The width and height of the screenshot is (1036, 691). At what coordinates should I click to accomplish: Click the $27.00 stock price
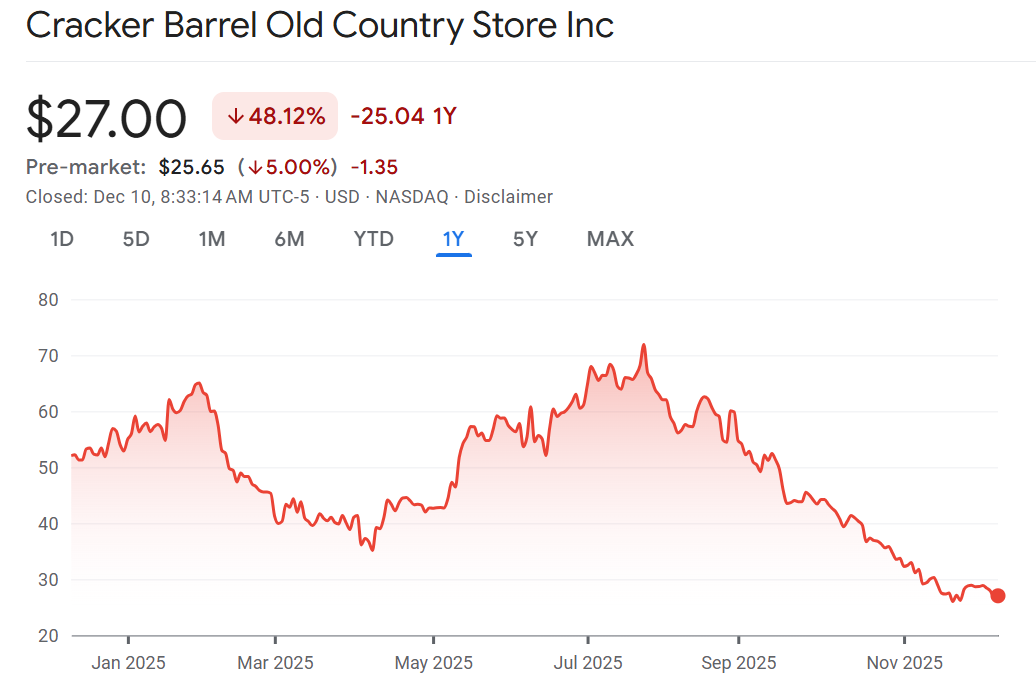point(106,118)
